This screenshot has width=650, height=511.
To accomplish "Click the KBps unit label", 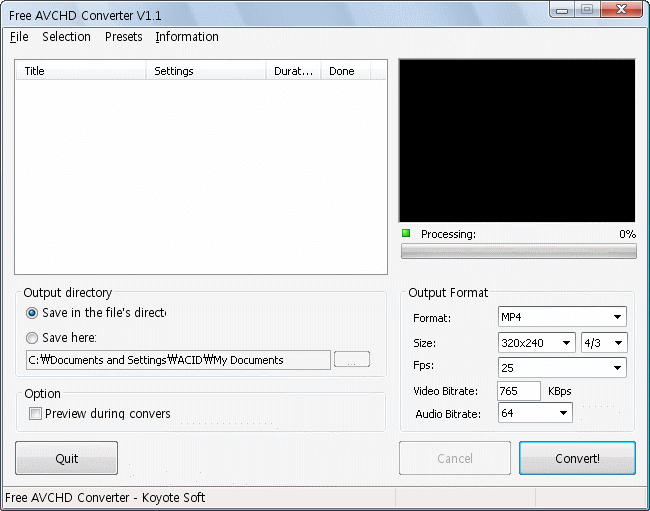I will [x=560, y=391].
